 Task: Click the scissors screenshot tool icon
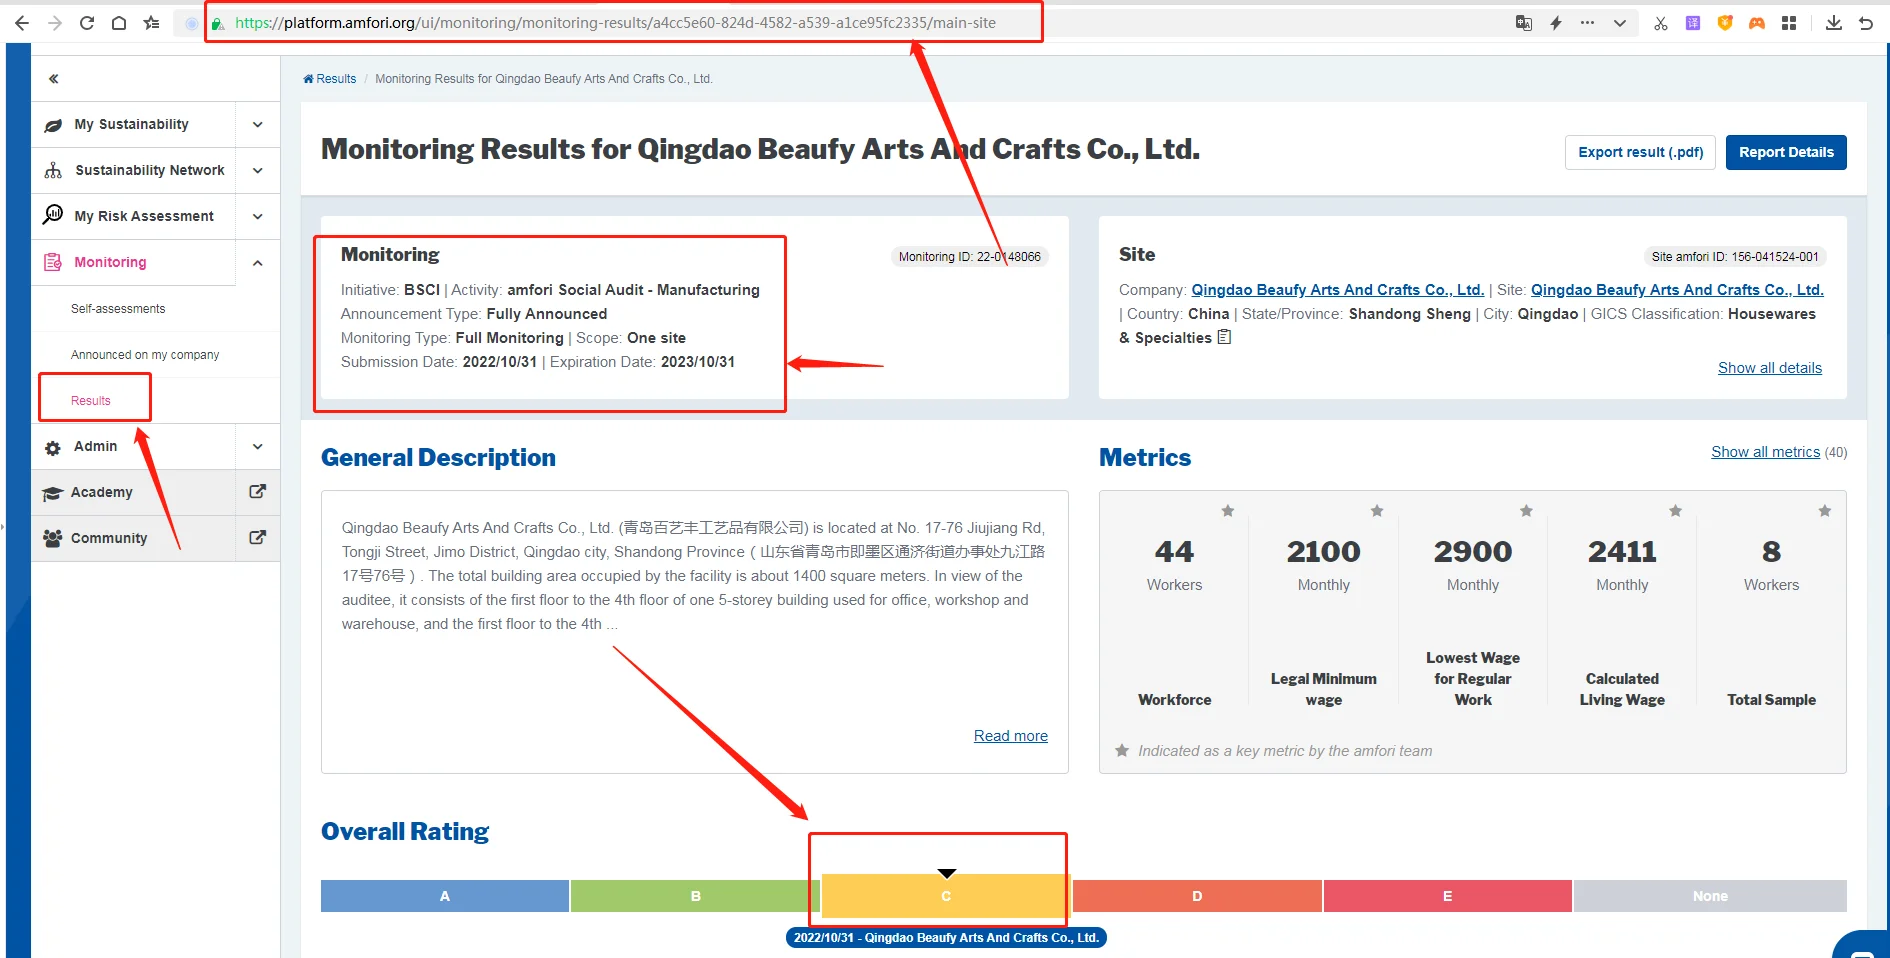(x=1661, y=23)
